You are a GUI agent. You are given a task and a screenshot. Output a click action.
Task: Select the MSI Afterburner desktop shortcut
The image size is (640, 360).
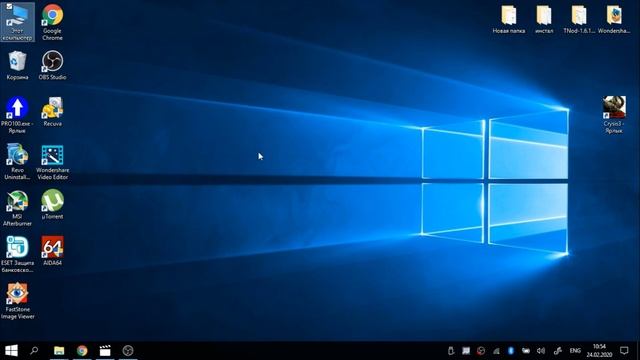[17, 208]
